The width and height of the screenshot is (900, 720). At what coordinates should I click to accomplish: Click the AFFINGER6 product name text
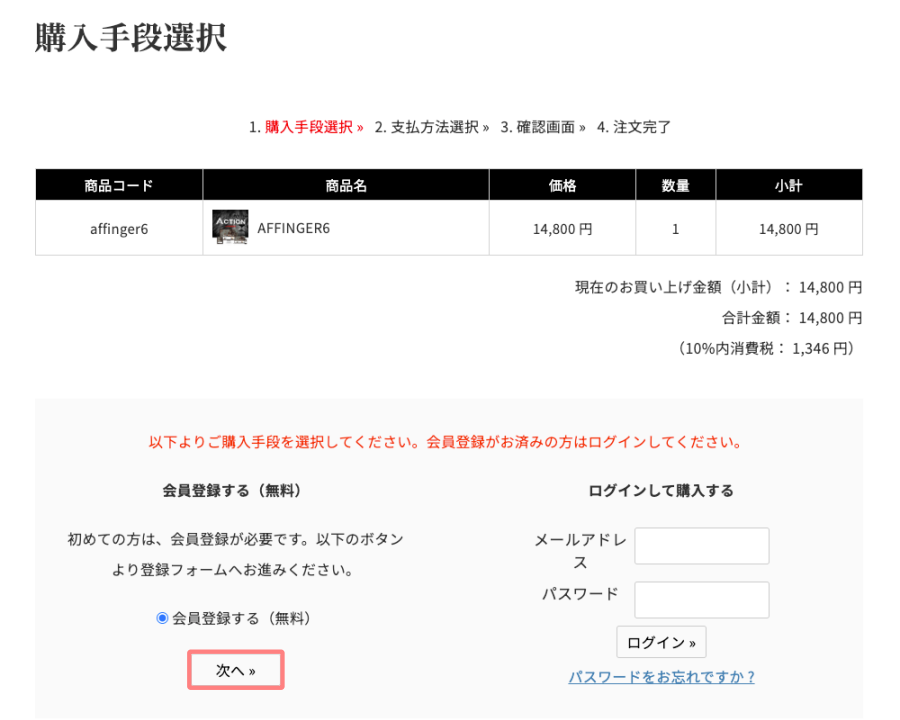293,229
